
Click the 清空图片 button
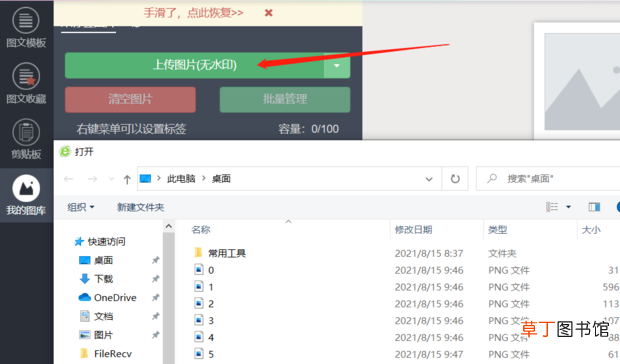pos(130,99)
